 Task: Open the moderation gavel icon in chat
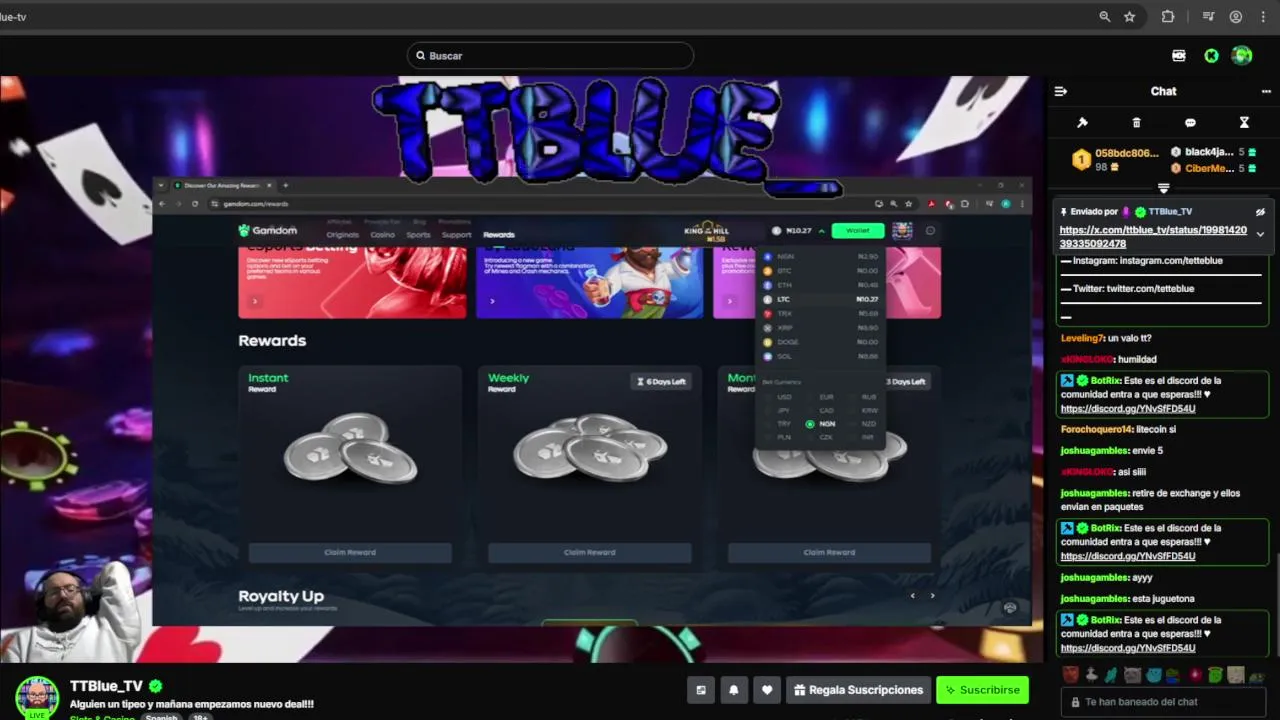coord(1082,122)
